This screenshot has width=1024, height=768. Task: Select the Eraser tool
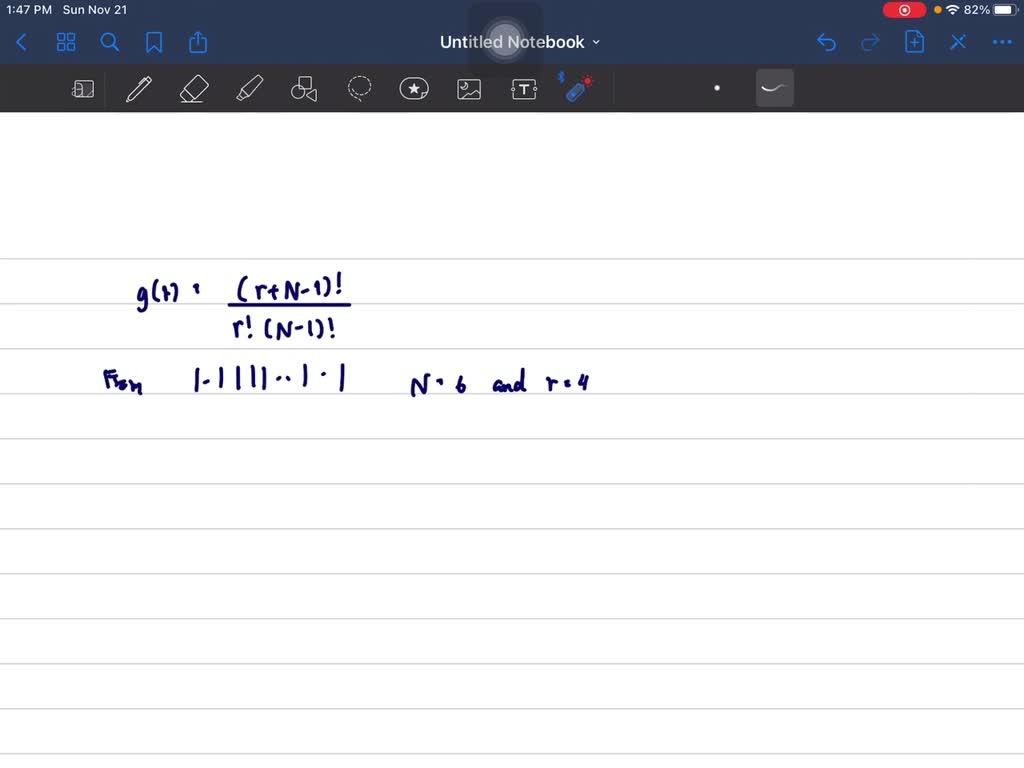point(193,88)
